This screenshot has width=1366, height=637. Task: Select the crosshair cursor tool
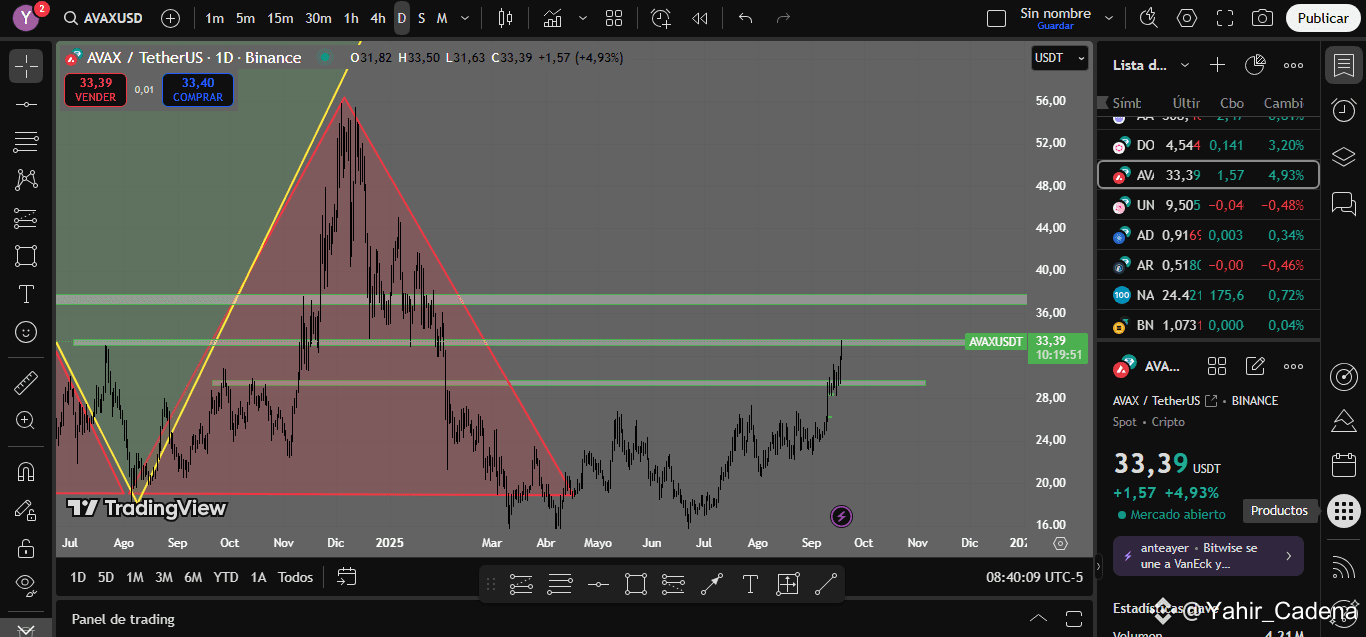click(x=26, y=66)
